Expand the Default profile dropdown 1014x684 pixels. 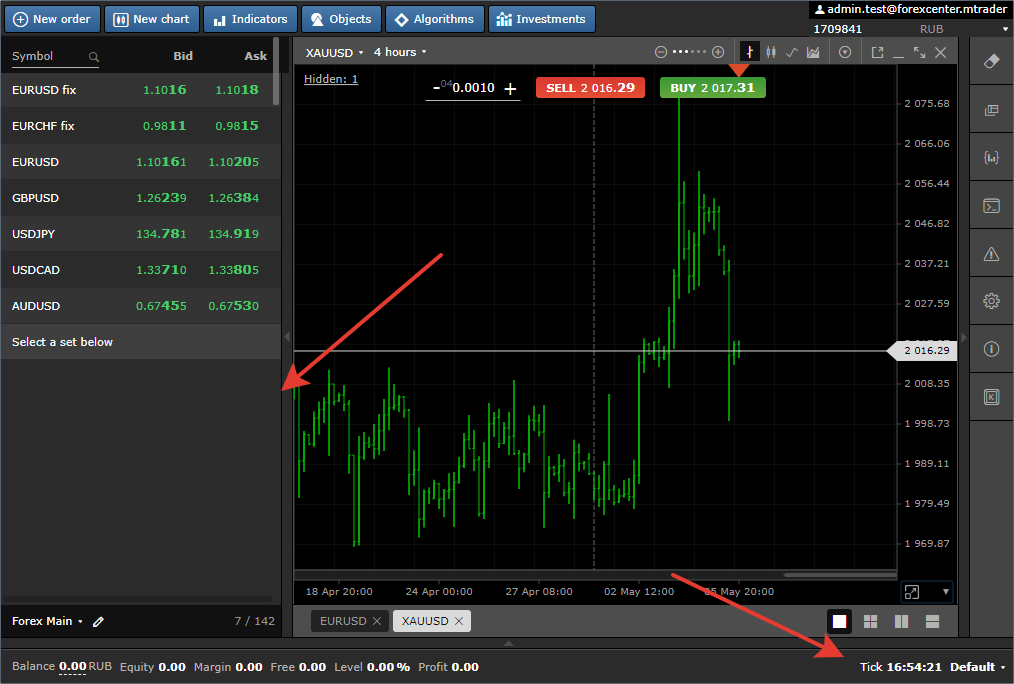pyautogui.click(x=977, y=667)
